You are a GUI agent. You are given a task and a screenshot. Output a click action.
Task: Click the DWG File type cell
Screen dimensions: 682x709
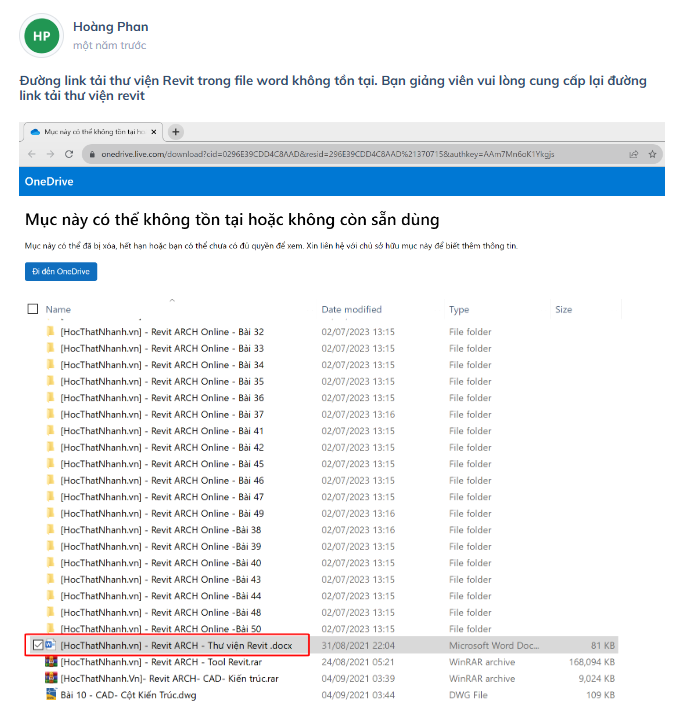click(468, 695)
